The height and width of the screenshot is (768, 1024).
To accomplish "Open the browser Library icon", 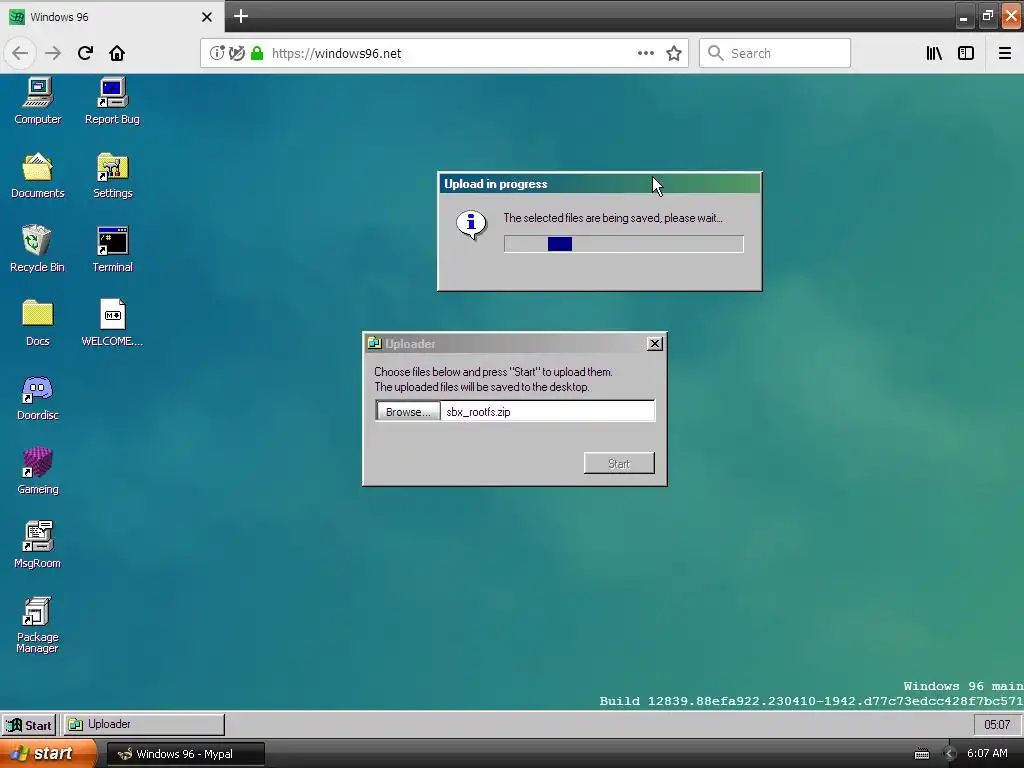I will pos(934,53).
